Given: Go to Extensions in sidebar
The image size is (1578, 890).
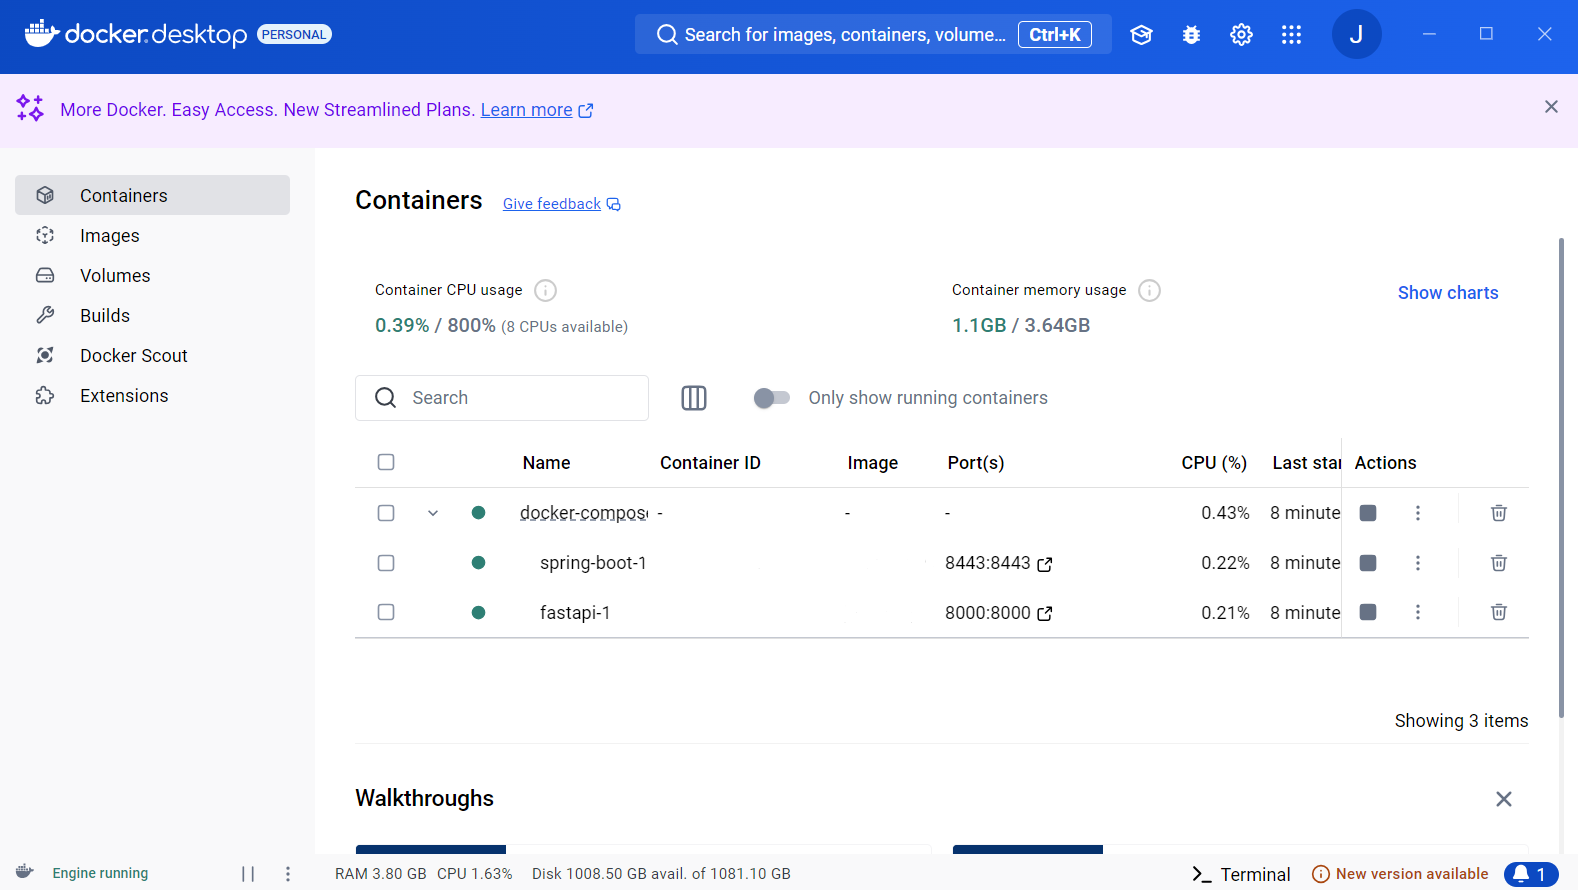Looking at the screenshot, I should tap(152, 395).
